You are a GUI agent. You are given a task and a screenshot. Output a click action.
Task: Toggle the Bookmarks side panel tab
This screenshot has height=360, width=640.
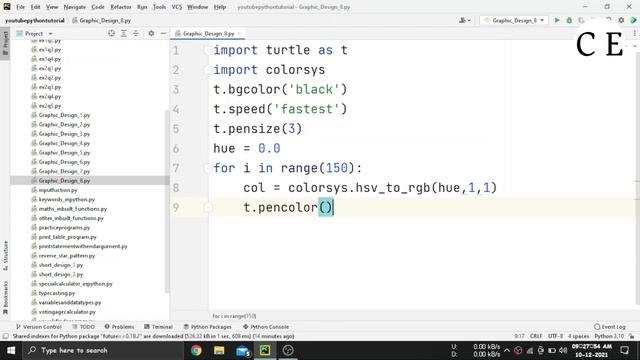5,298
